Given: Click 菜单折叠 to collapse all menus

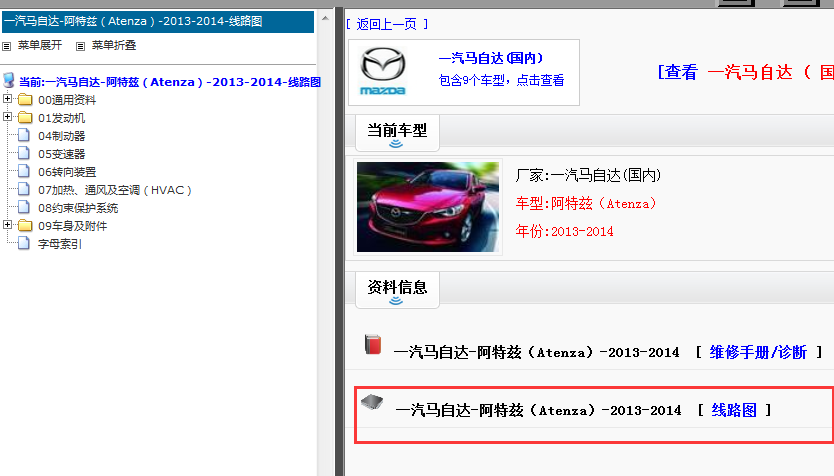Looking at the screenshot, I should click(114, 46).
